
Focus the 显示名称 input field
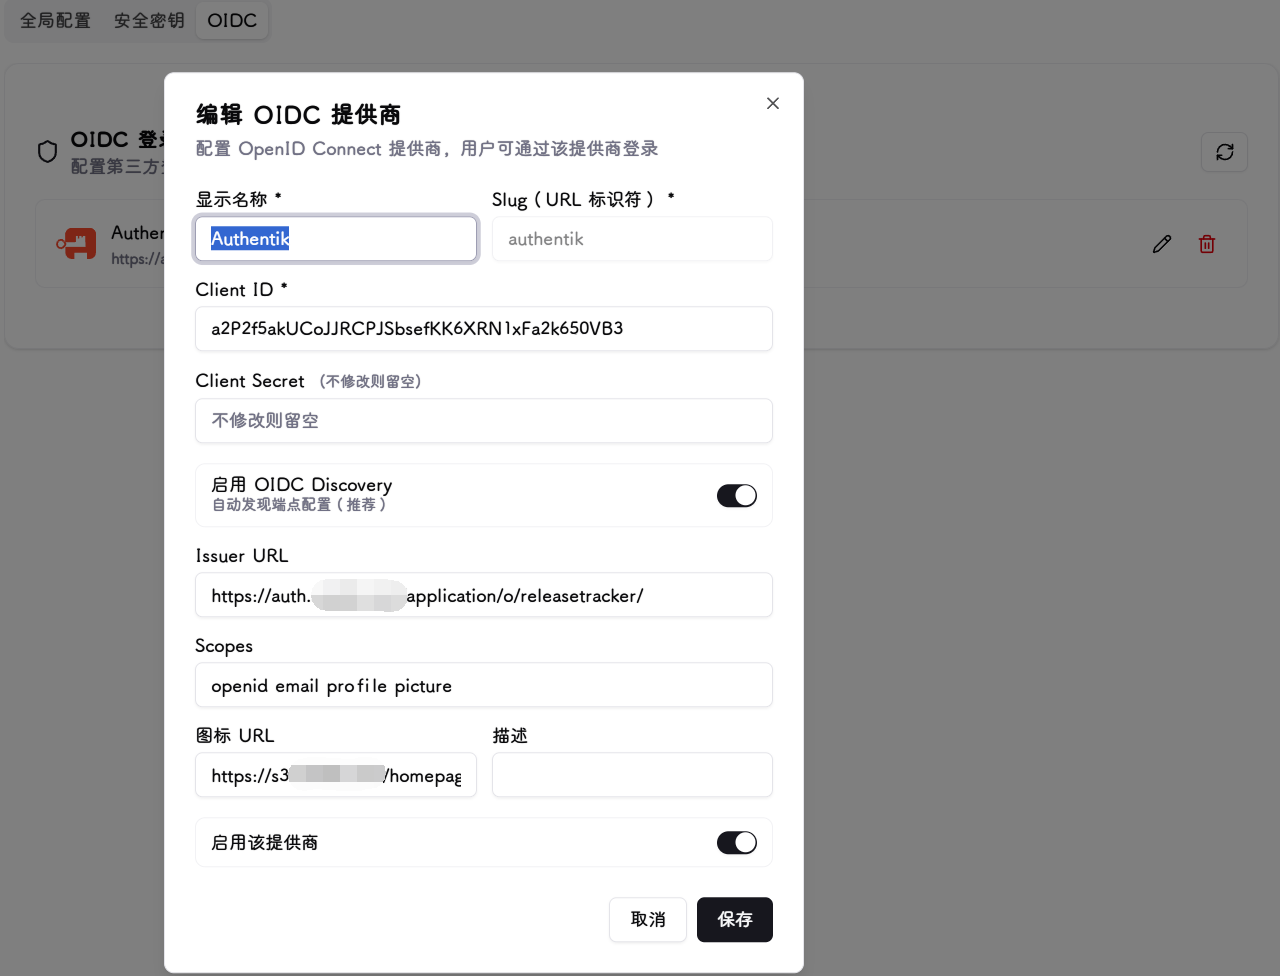[x=336, y=239]
